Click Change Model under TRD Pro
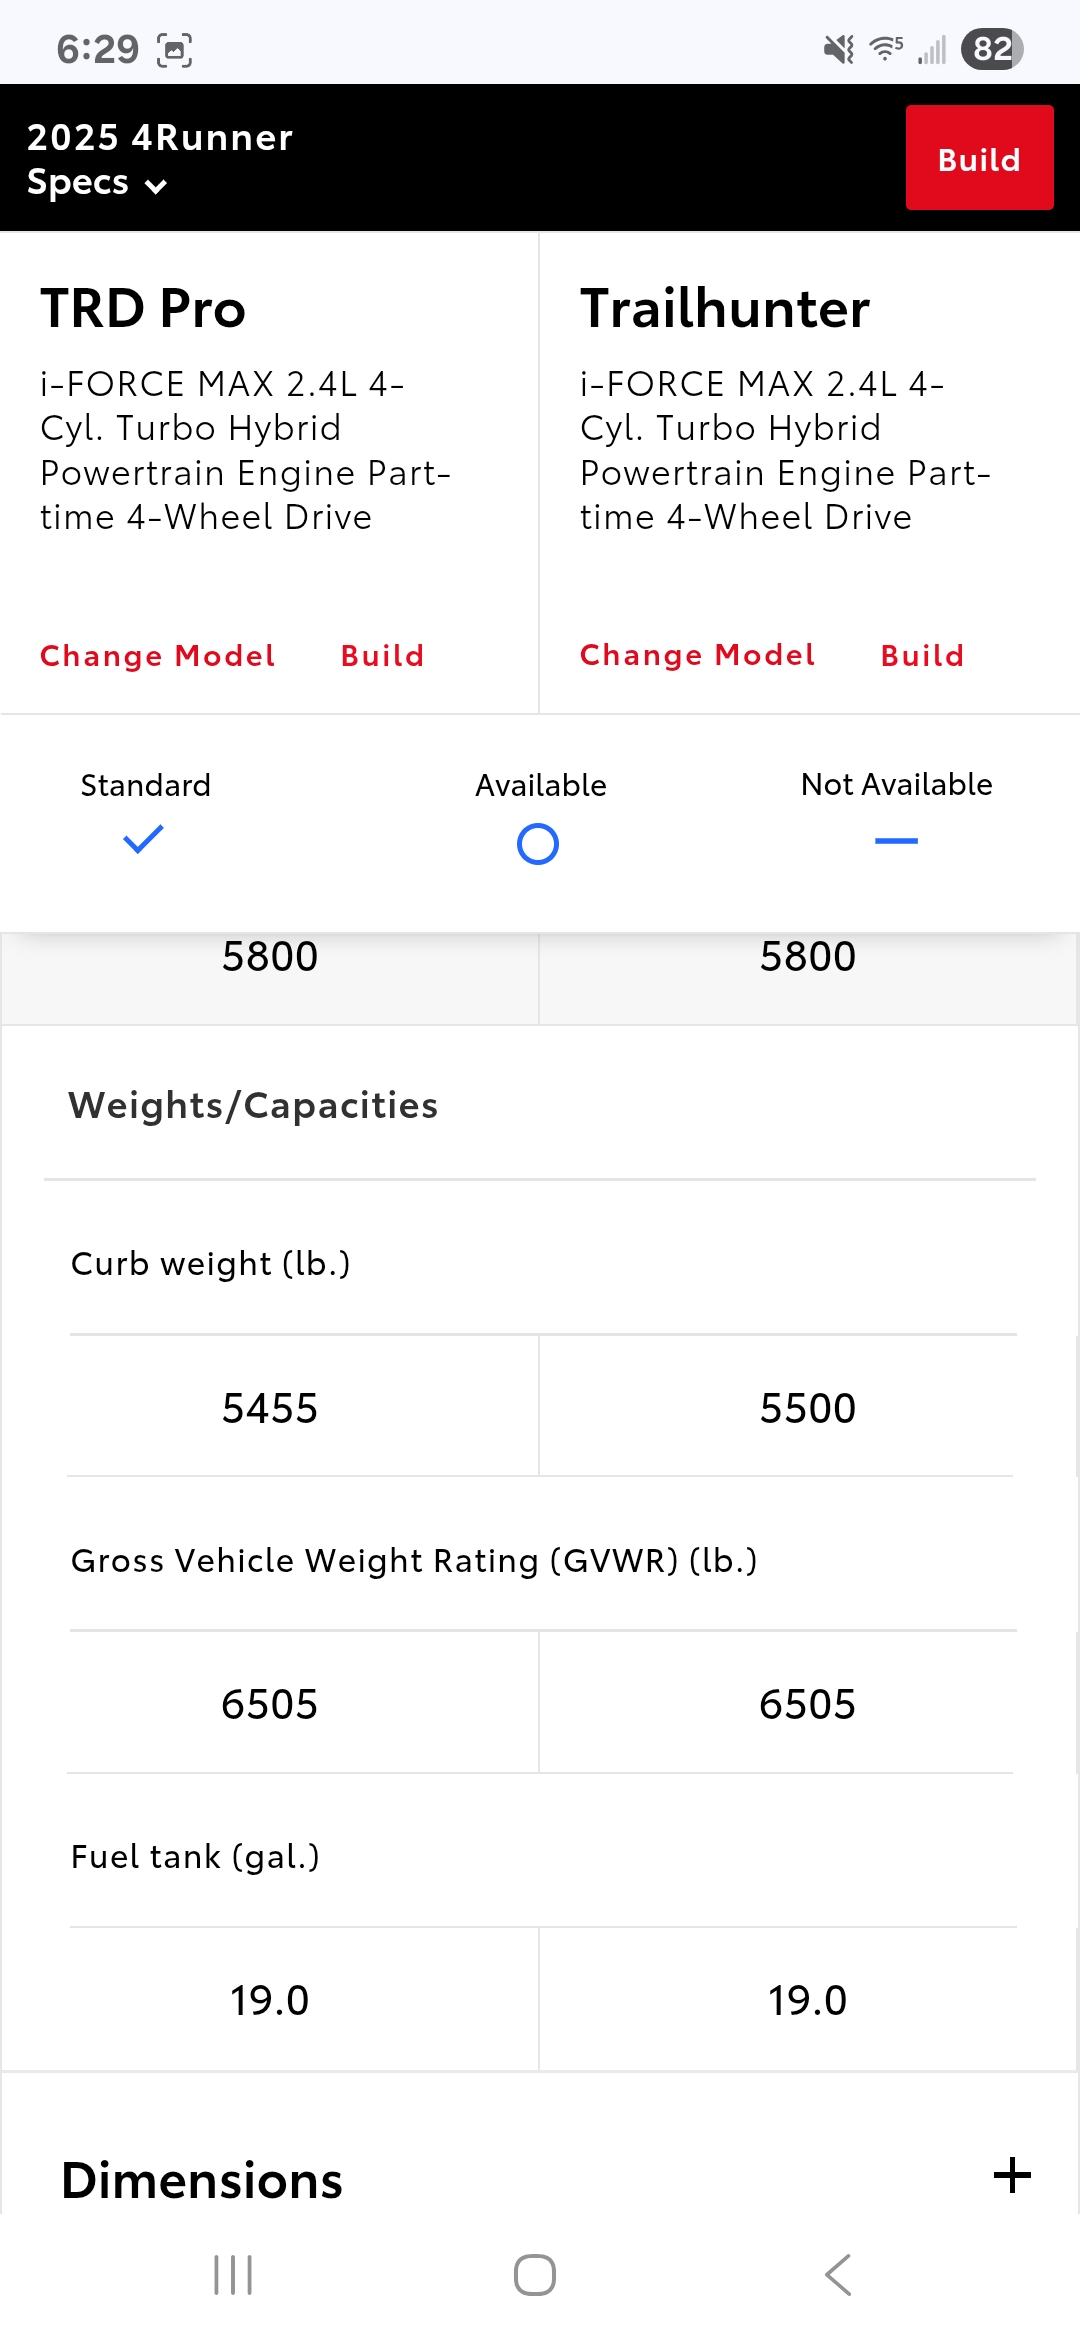This screenshot has height=2340, width=1080. point(158,656)
